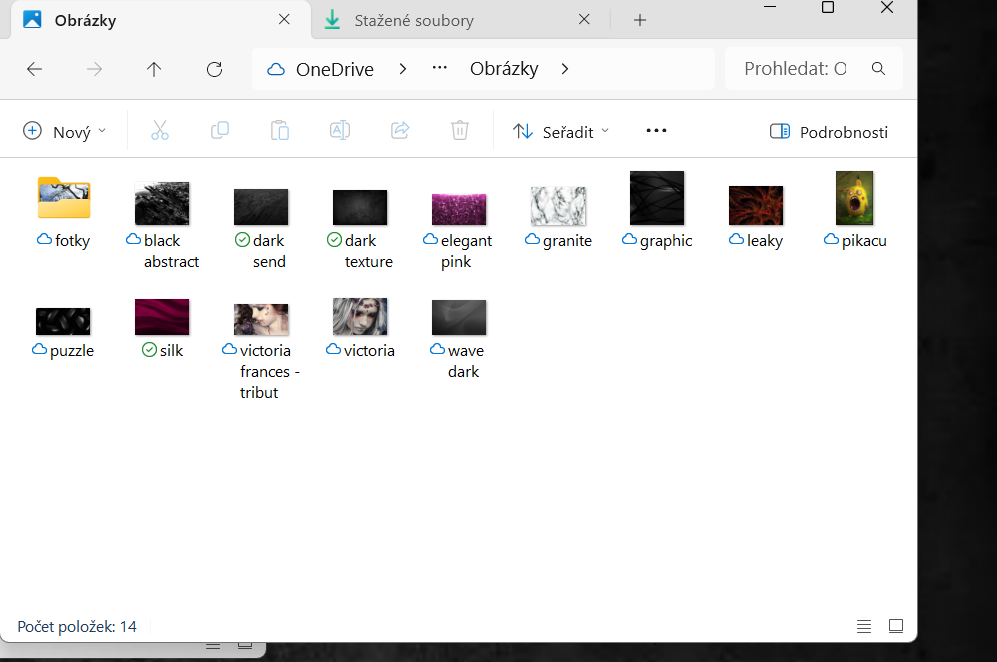
Task: Click the Share icon in toolbar
Action: click(400, 130)
